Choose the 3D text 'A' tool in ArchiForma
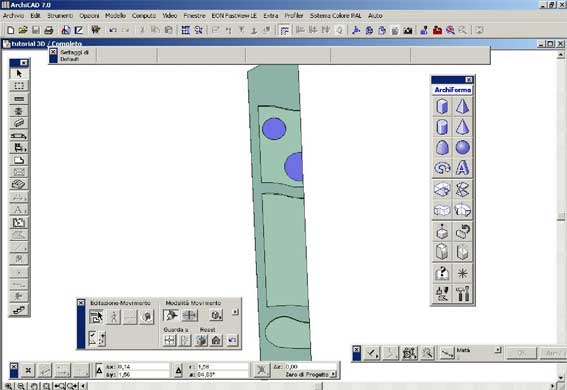 pos(462,168)
